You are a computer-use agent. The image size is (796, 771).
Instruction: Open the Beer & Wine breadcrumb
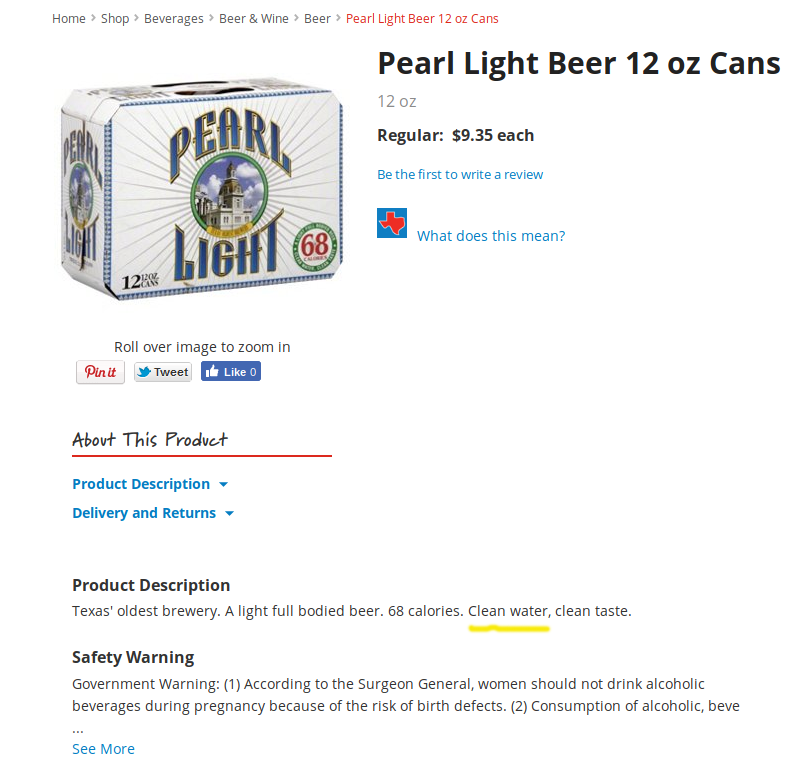(254, 19)
